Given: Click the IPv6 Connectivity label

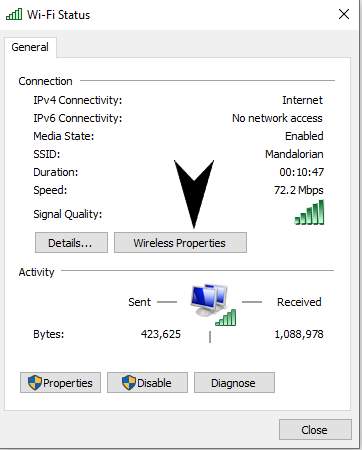Looking at the screenshot, I should pyautogui.click(x=78, y=118).
